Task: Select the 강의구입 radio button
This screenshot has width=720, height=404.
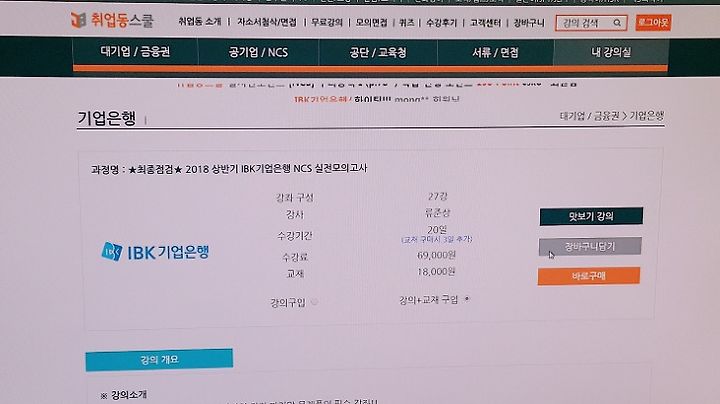Action: (x=315, y=302)
